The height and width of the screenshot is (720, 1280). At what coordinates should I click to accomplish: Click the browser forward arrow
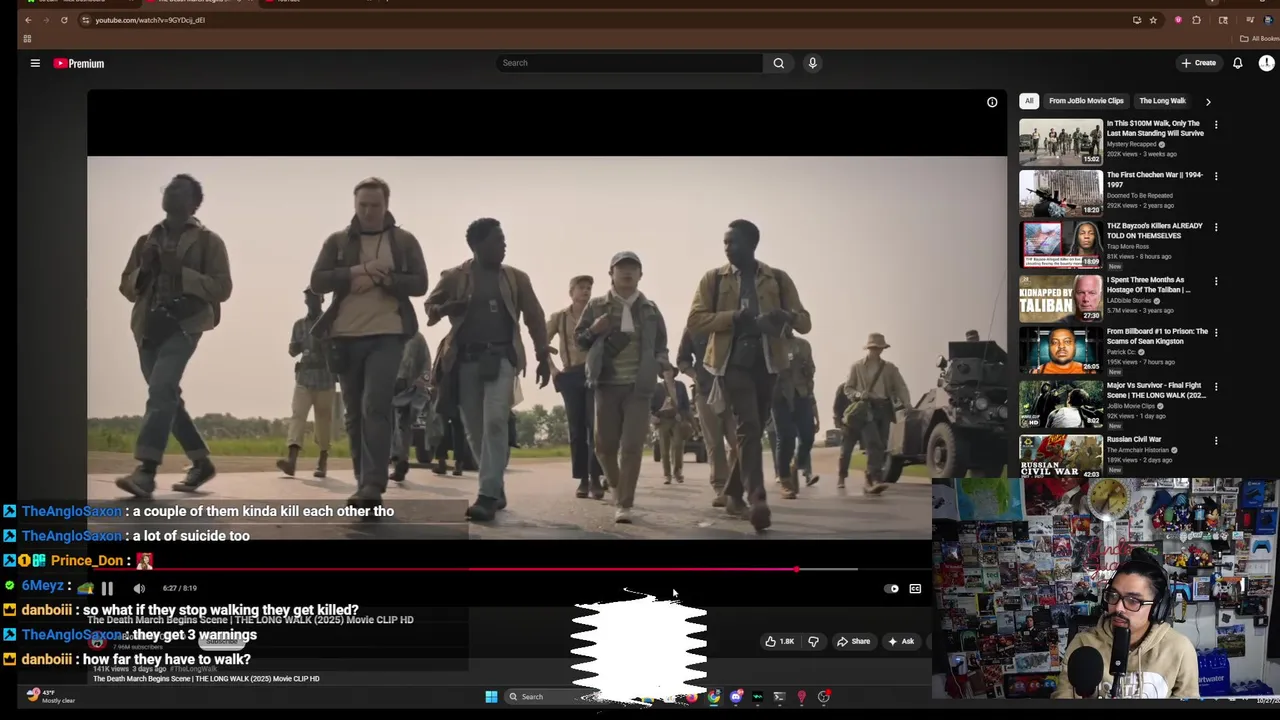[x=46, y=20]
